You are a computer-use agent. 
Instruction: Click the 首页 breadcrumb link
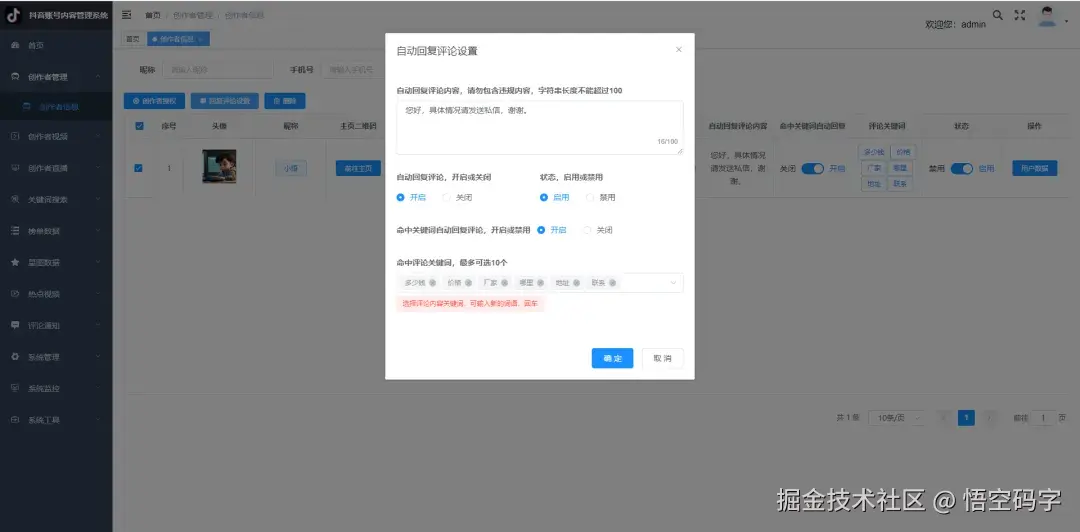[x=153, y=15]
